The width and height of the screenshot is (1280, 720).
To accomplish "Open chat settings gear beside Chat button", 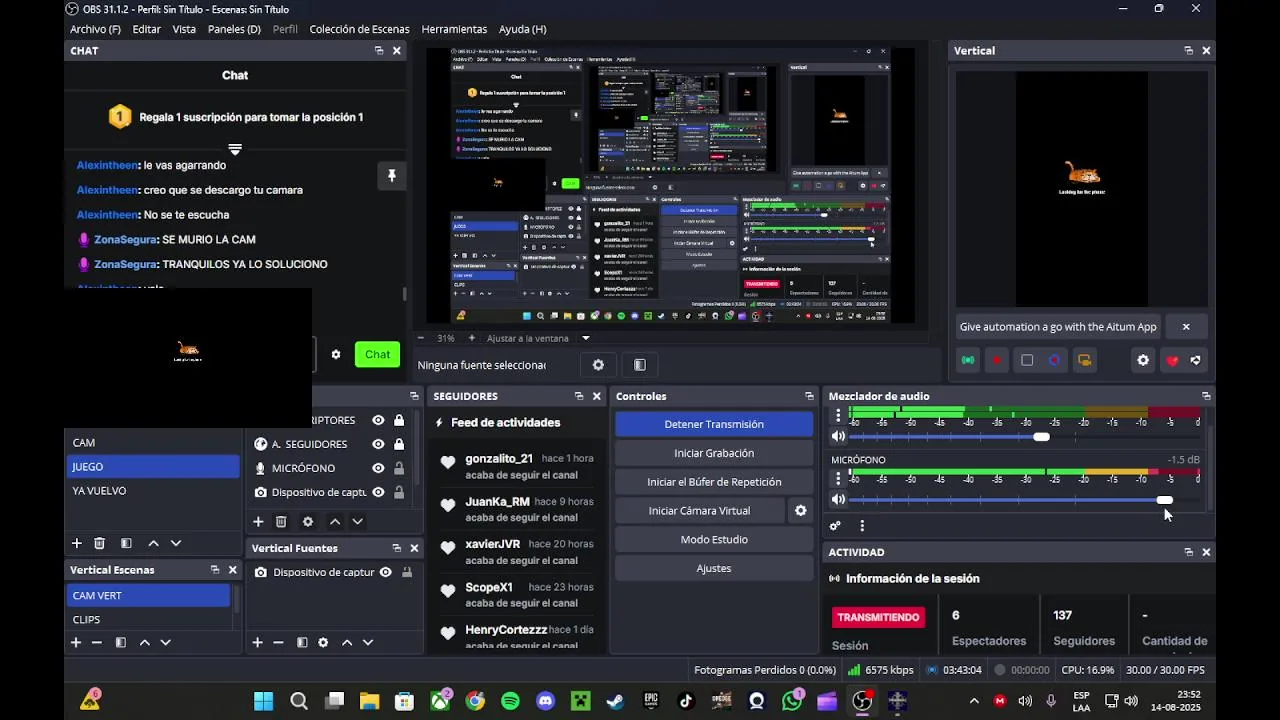I will (336, 354).
